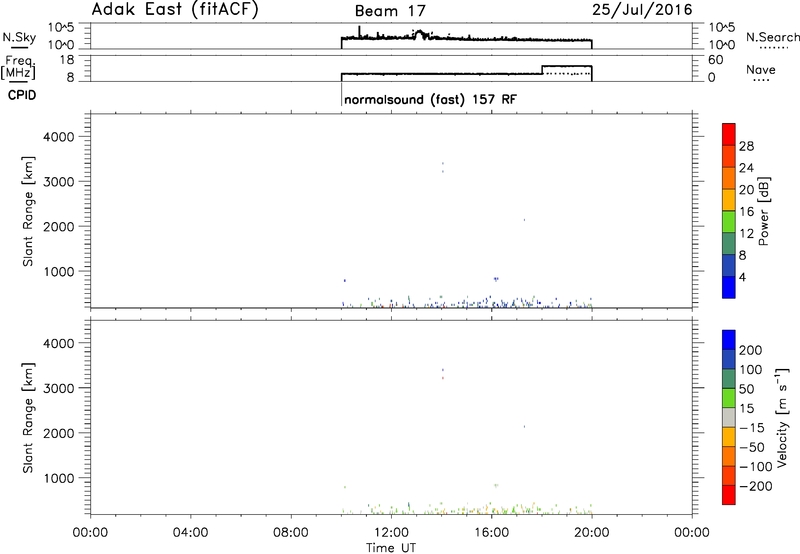Select the bright blue top velocity swatch
800x554 pixels.
729,340
